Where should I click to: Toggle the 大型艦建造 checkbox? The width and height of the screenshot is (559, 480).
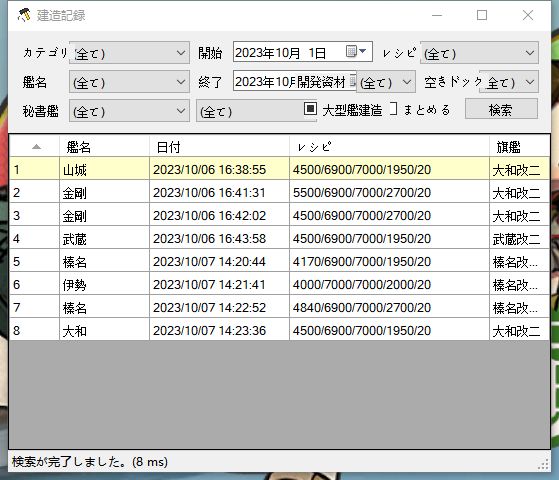pos(310,108)
